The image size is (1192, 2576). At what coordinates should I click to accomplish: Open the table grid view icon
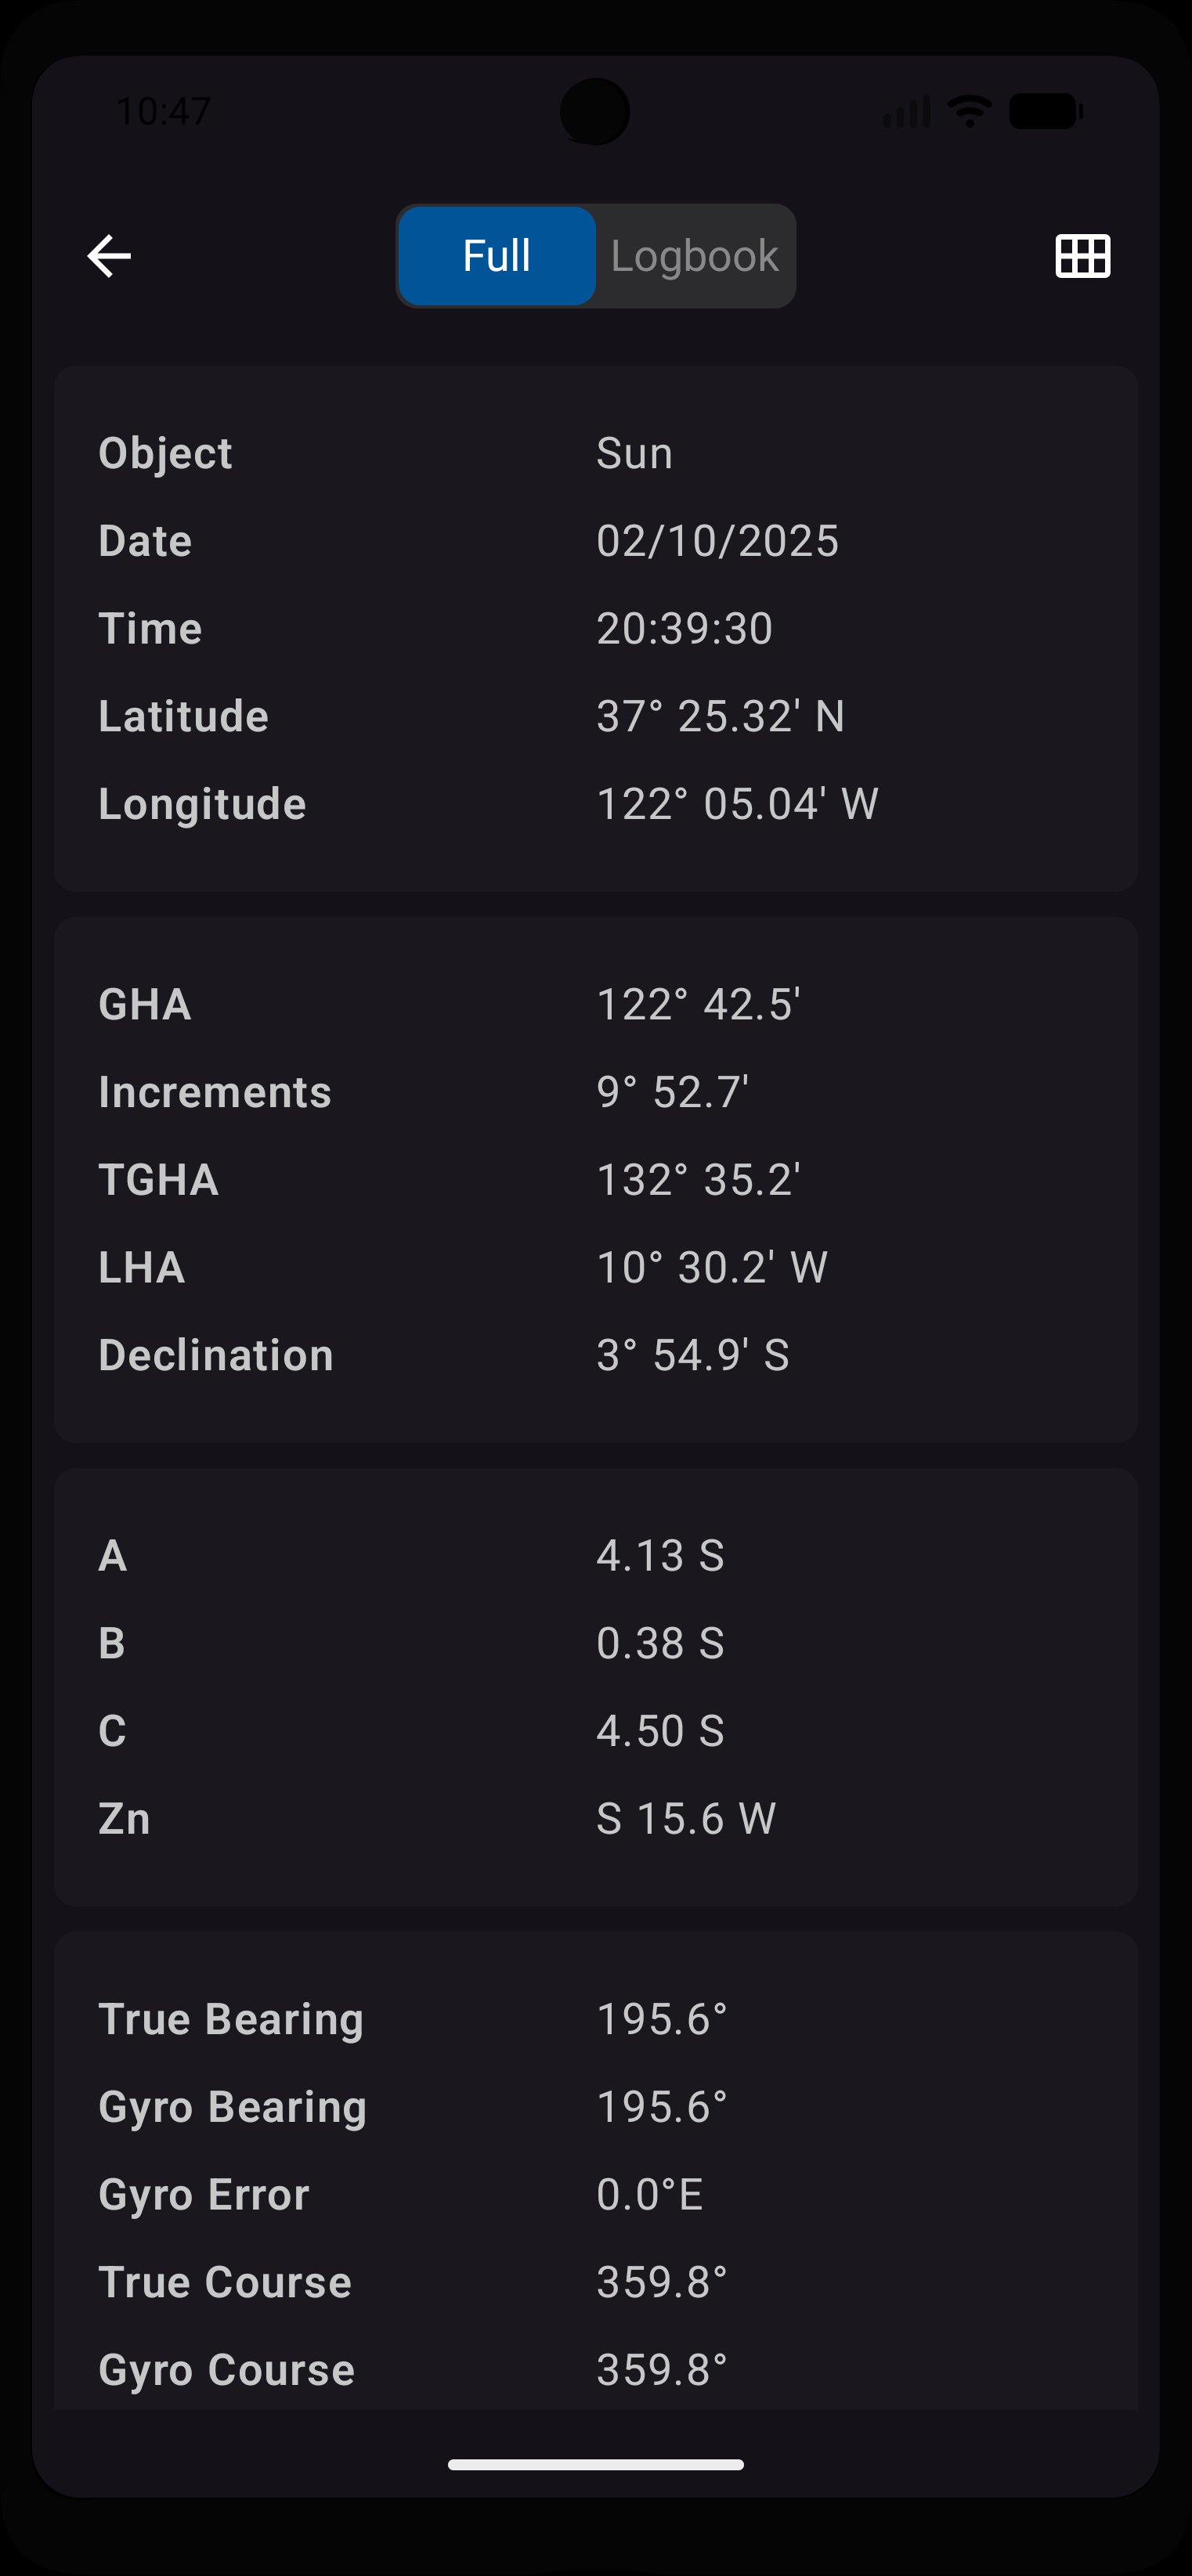(x=1083, y=256)
